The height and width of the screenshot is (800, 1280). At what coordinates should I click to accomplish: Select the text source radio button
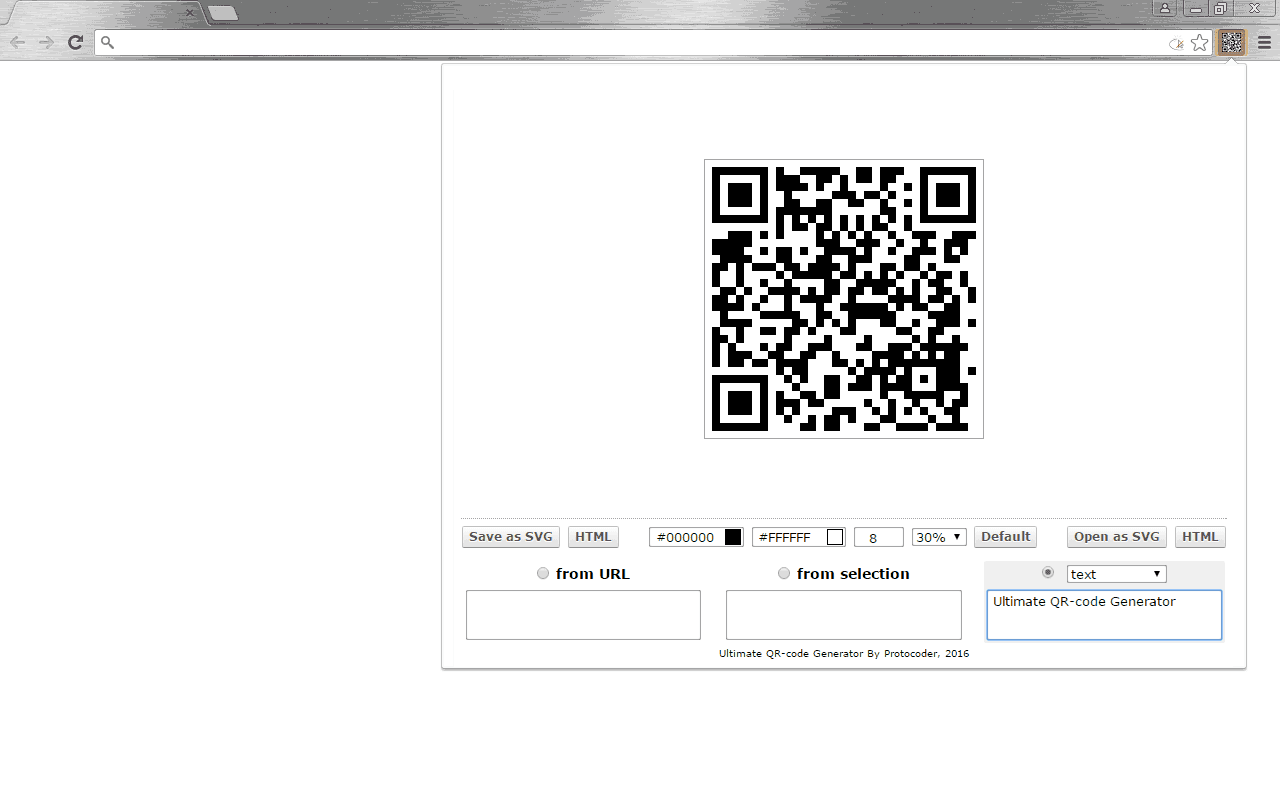(1048, 572)
